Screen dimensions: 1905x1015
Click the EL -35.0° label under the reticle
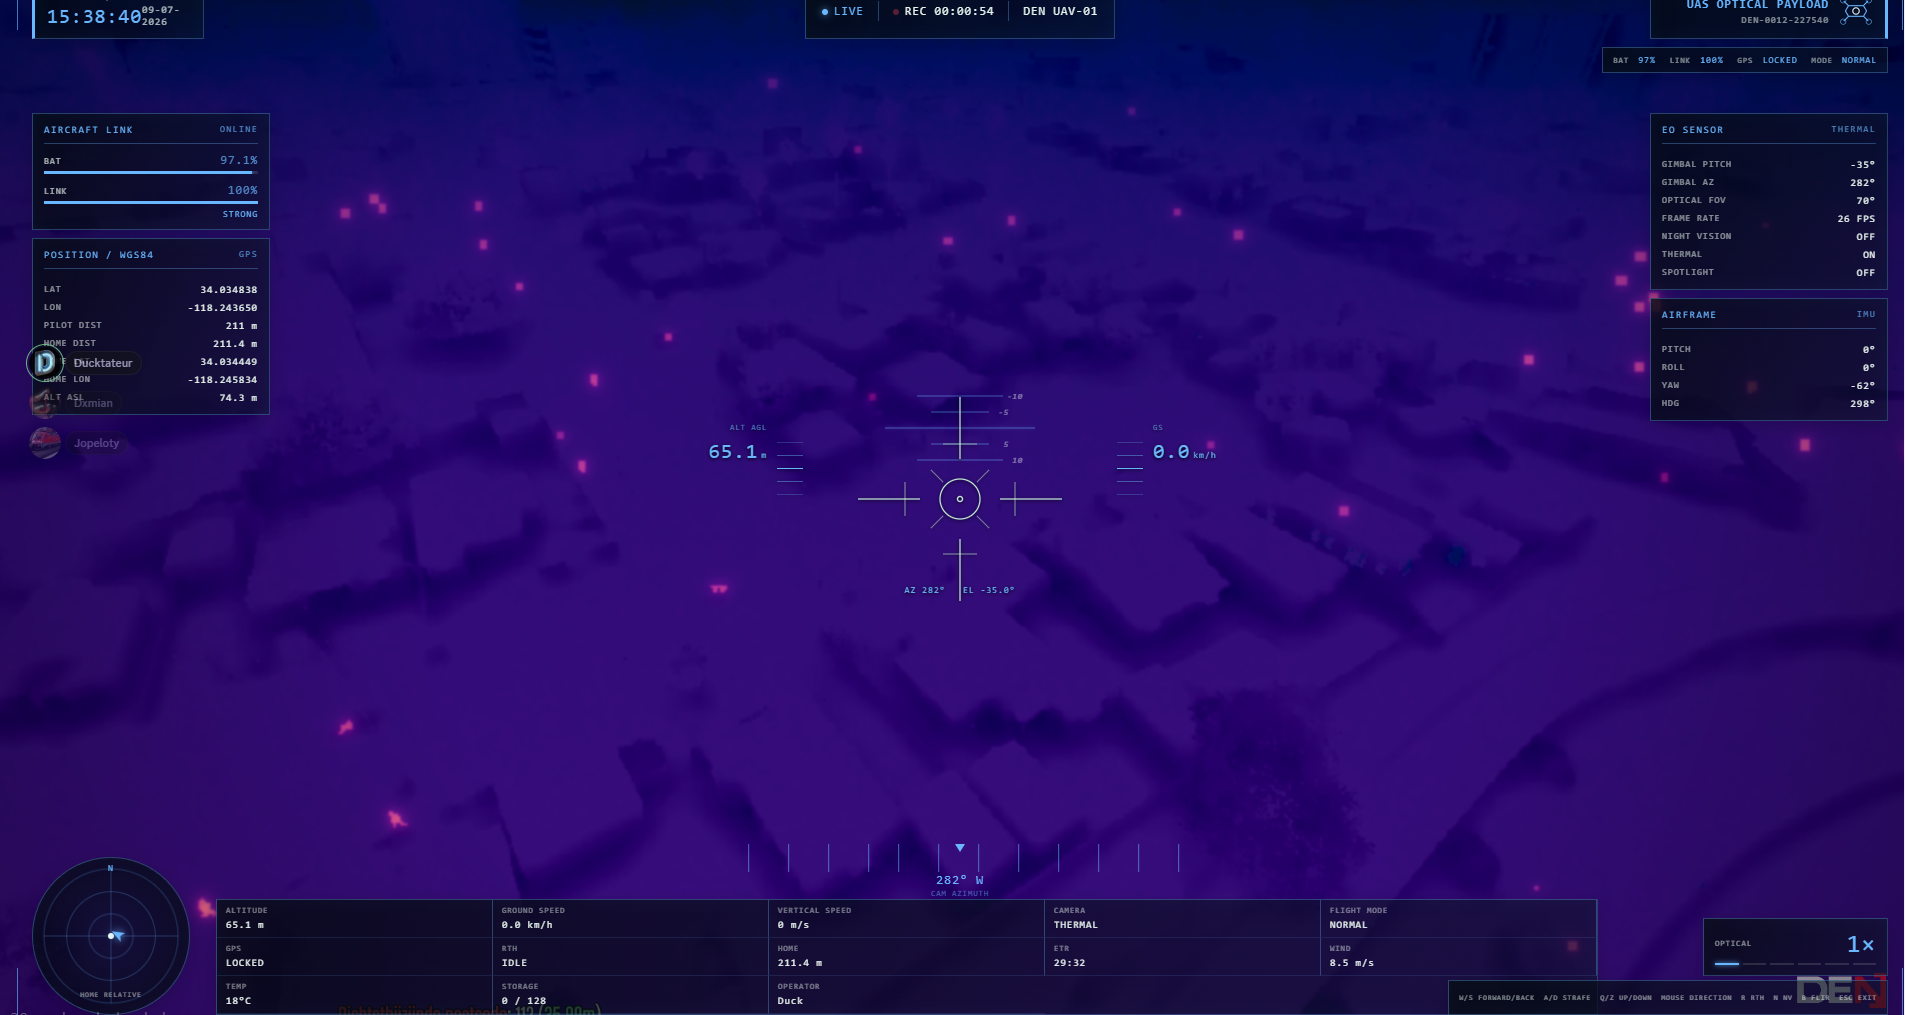click(989, 590)
